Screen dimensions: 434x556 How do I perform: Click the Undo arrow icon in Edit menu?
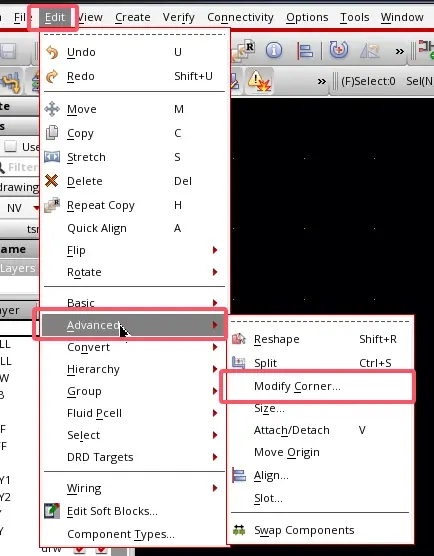pos(52,52)
